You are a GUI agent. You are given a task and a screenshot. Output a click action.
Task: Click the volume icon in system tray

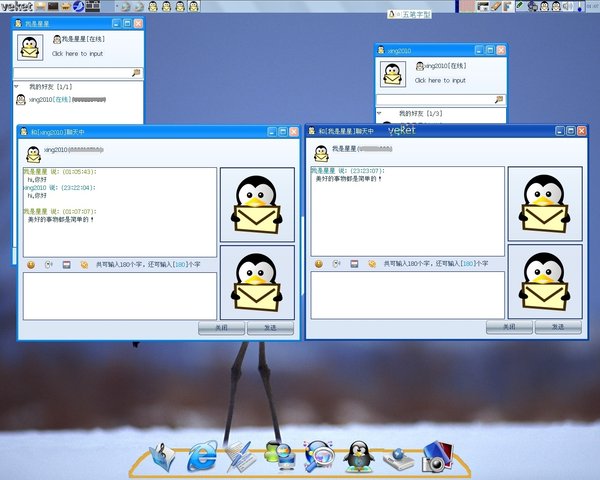pyautogui.click(x=569, y=6)
